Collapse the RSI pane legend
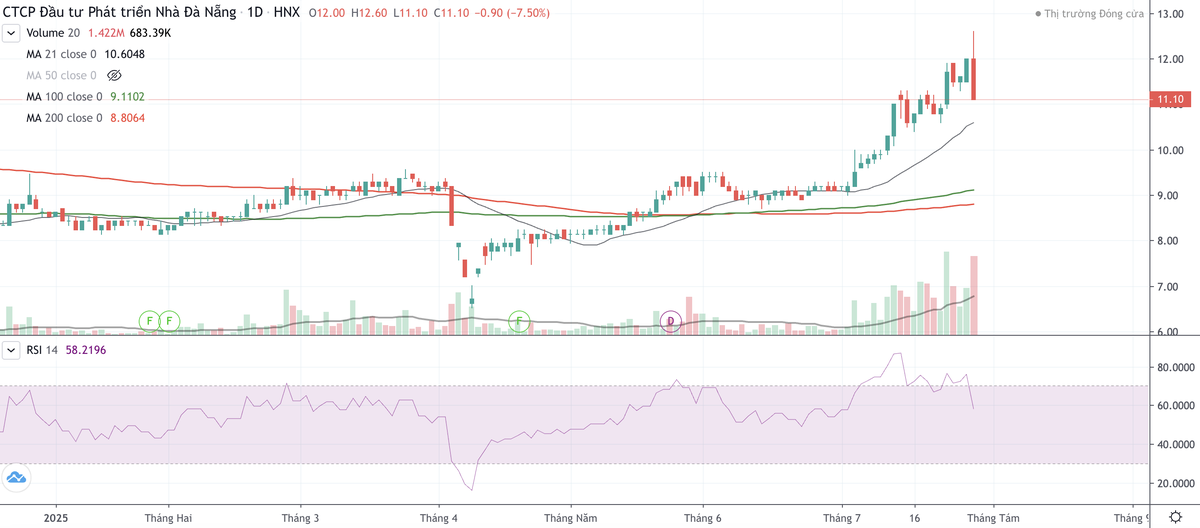 point(11,350)
